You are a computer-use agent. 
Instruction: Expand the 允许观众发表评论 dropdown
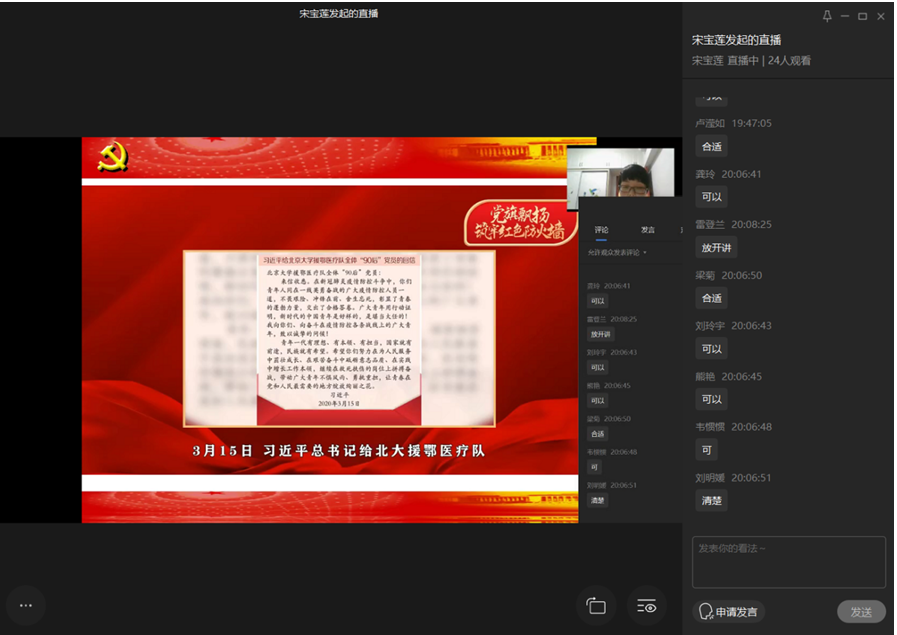[616, 253]
